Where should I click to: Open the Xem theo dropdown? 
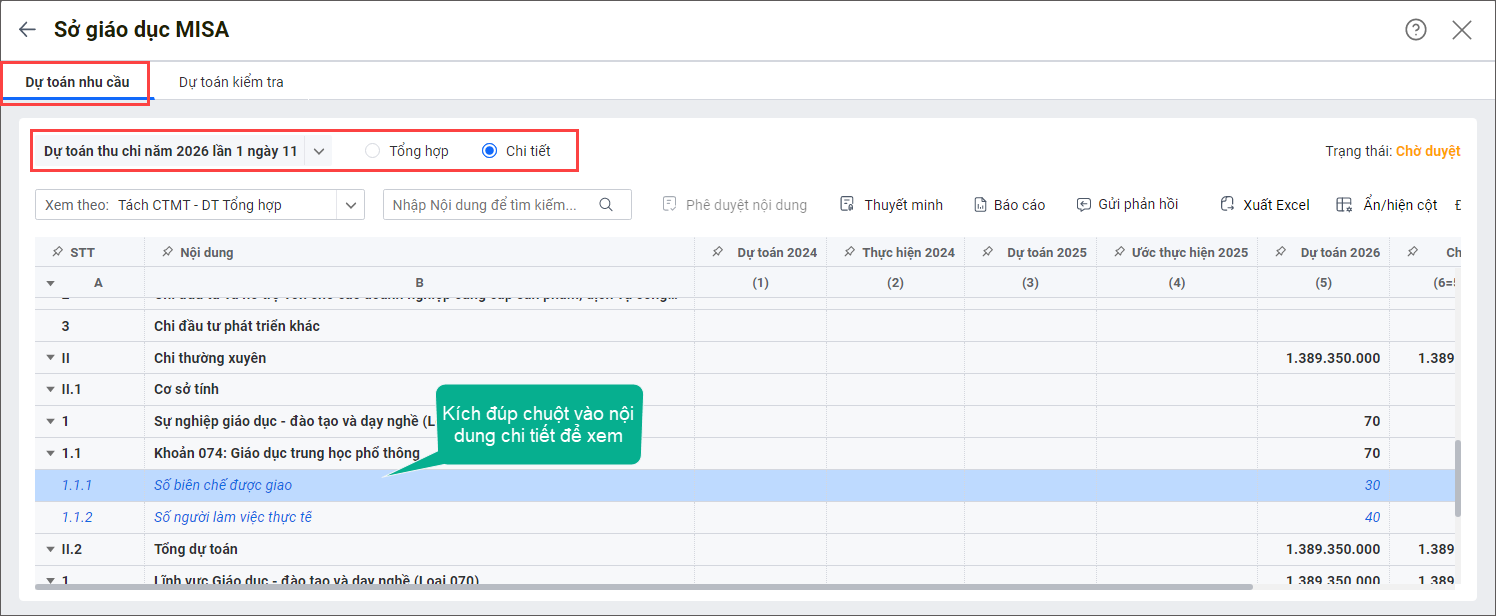pyautogui.click(x=350, y=204)
